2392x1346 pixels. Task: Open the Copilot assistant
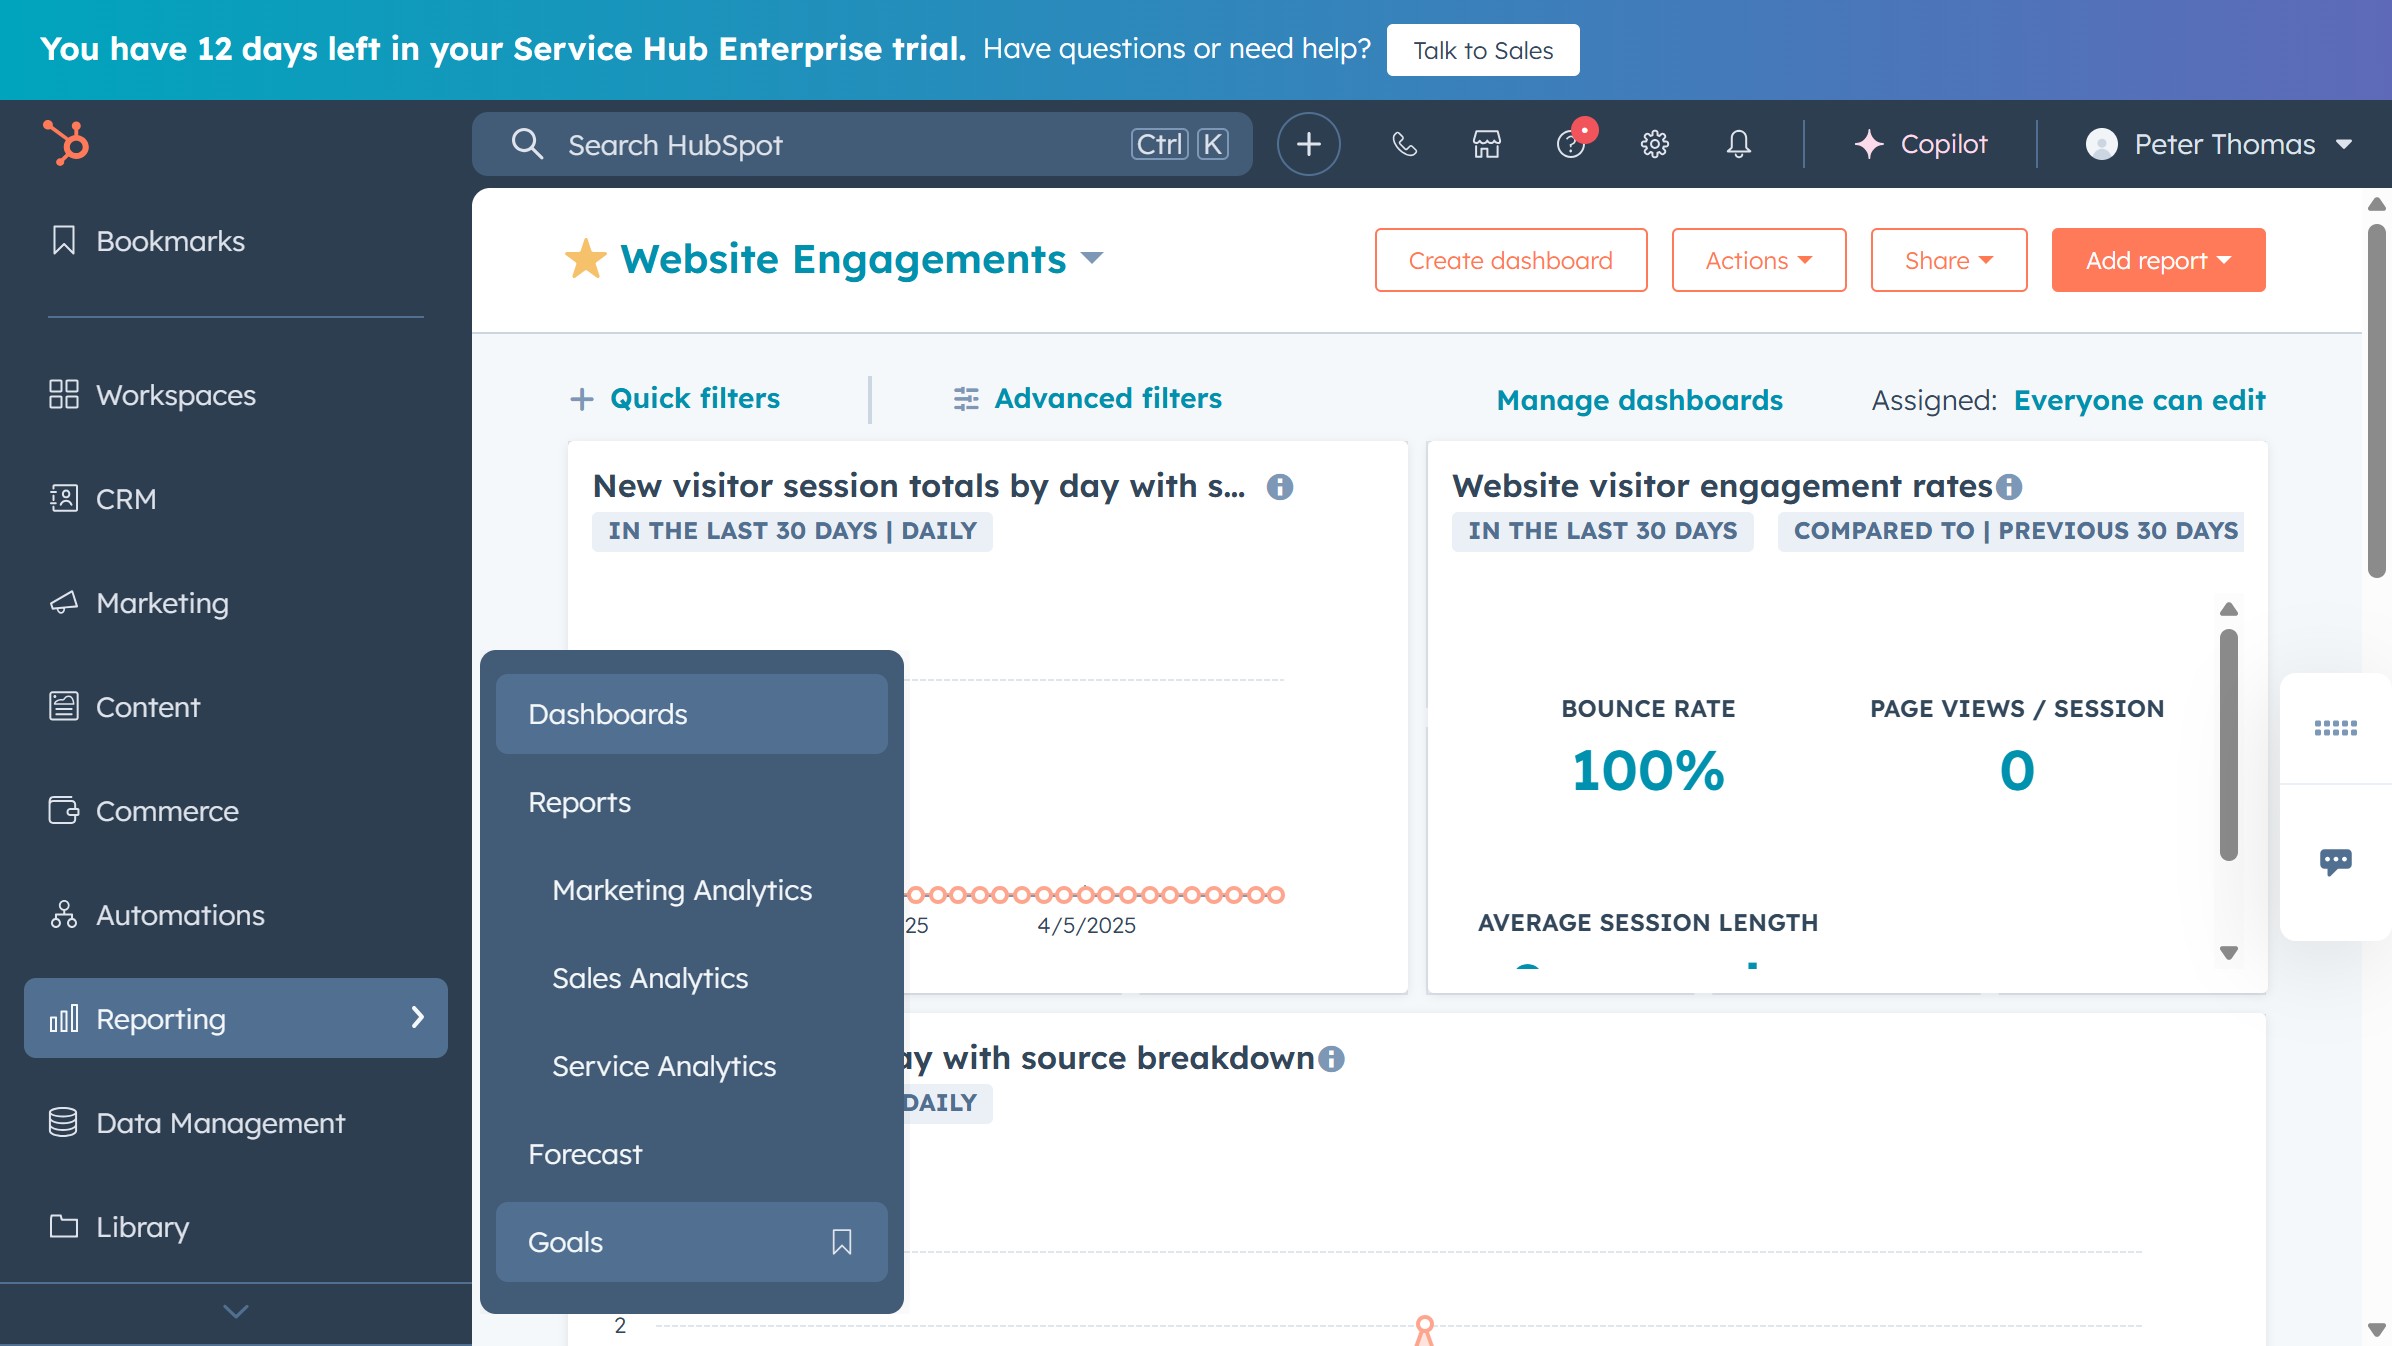coord(1921,144)
